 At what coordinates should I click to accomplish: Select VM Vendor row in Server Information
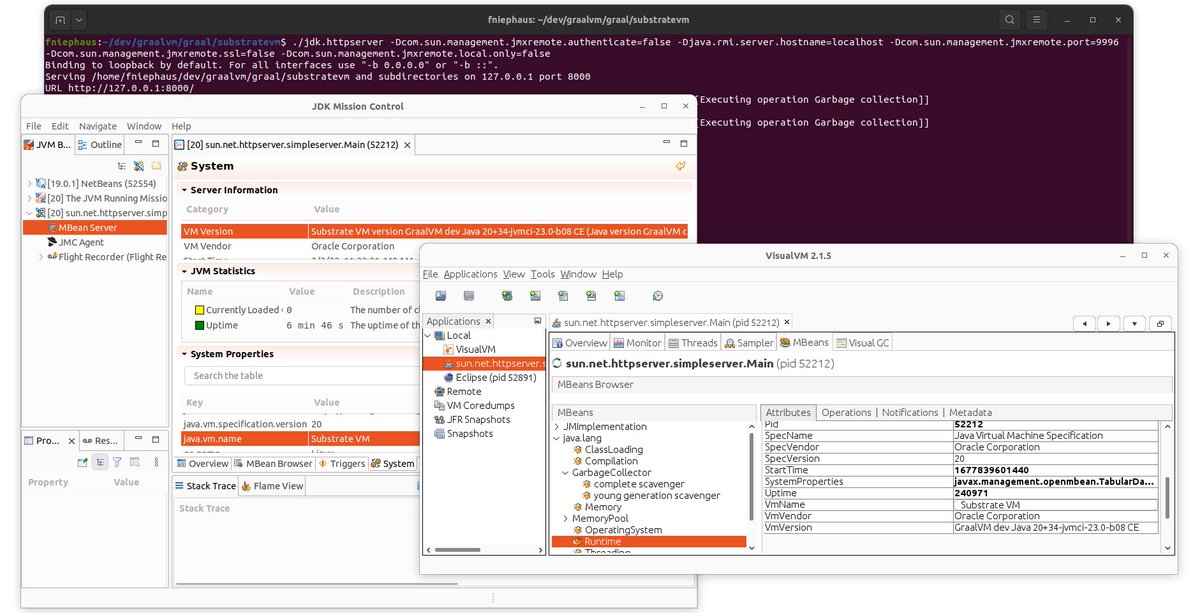[x=434, y=246]
